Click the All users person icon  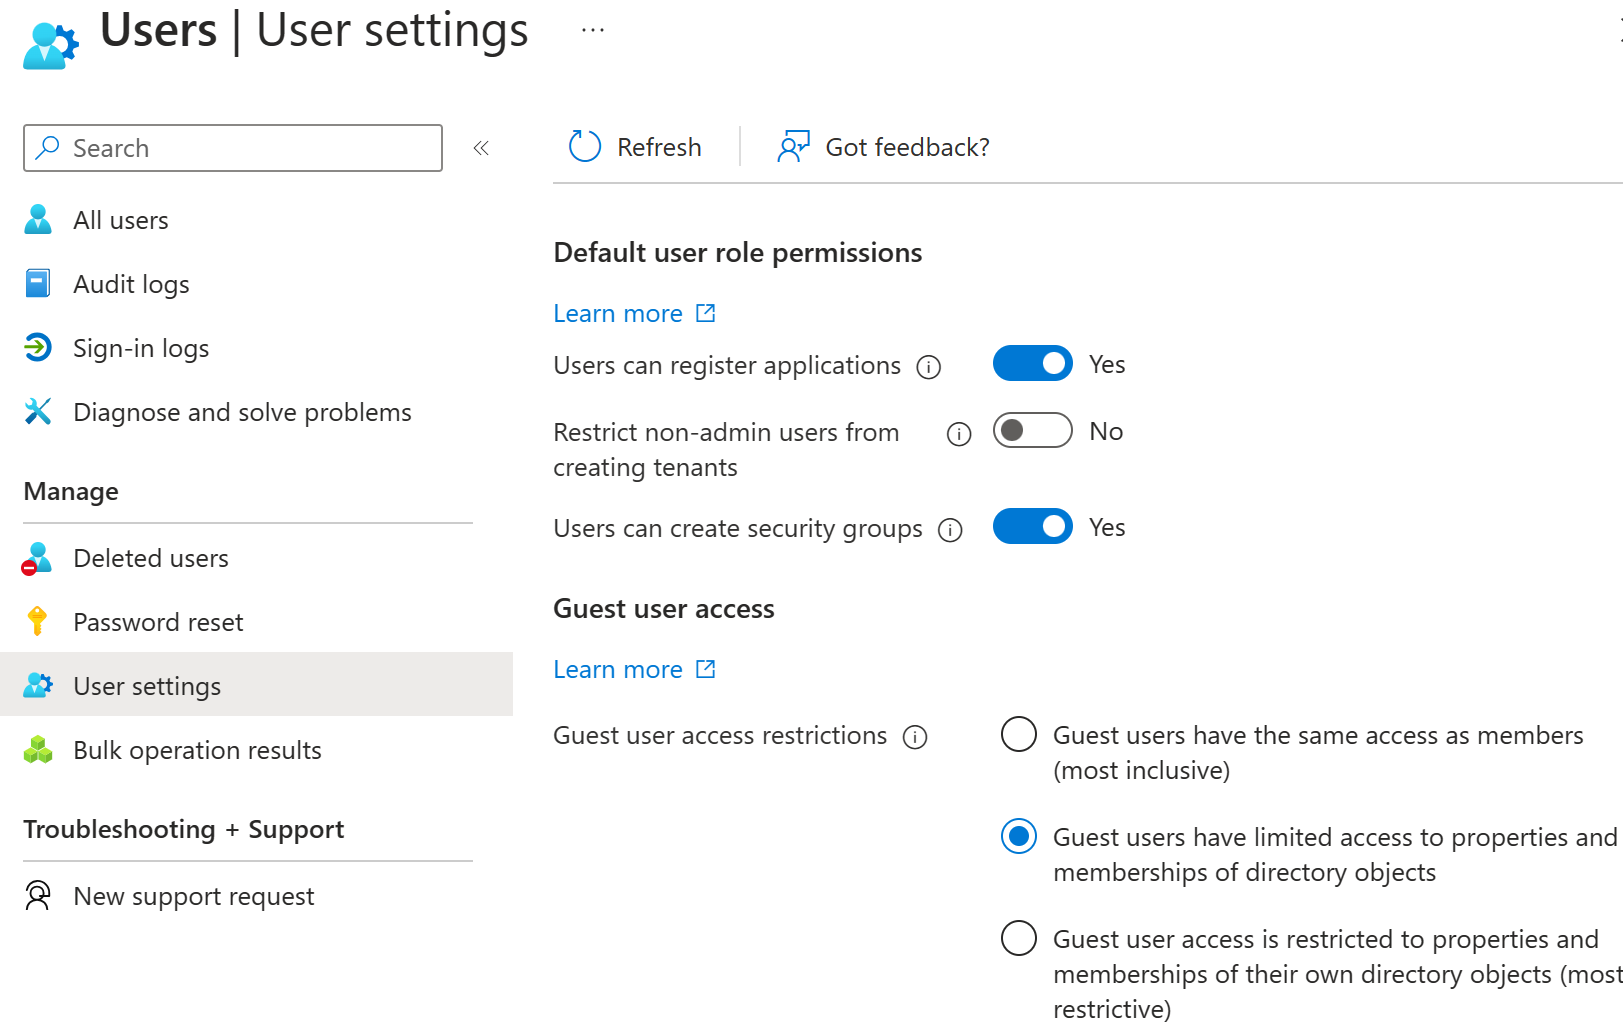(38, 220)
